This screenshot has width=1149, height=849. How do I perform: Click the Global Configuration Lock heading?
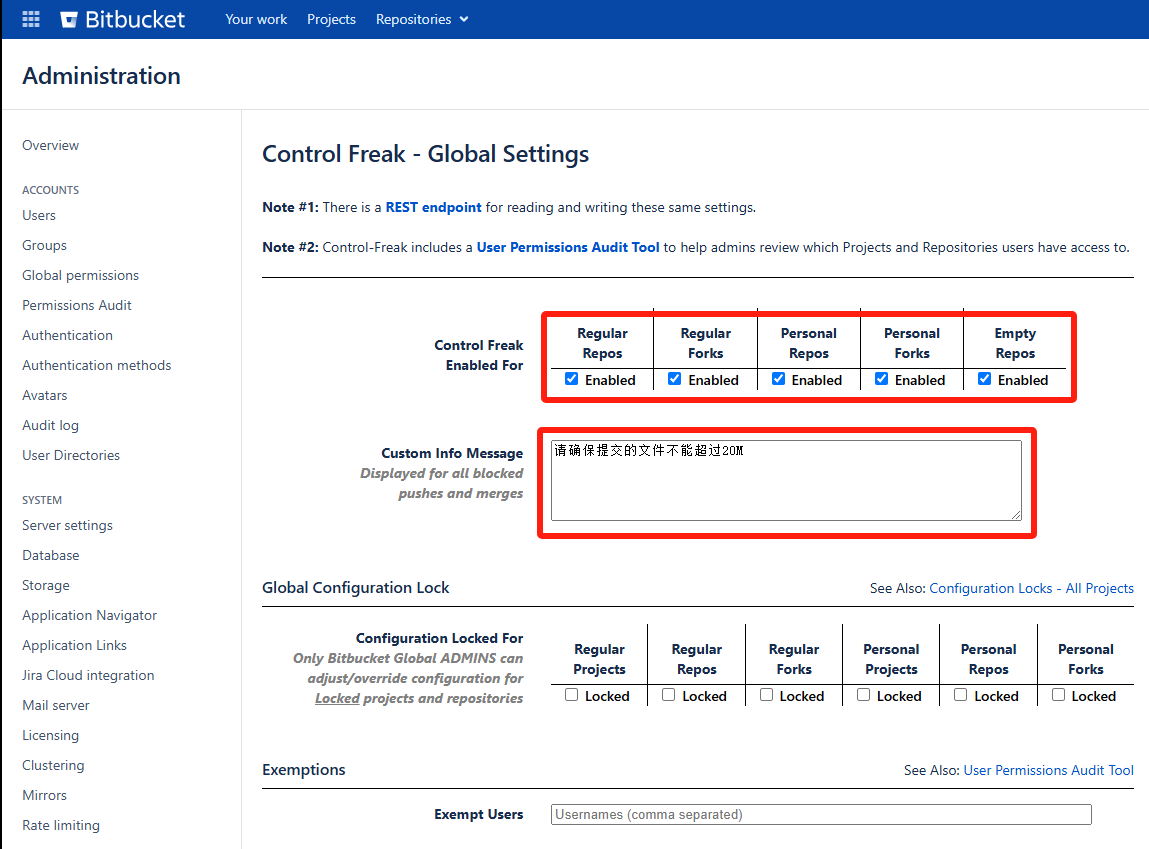355,587
